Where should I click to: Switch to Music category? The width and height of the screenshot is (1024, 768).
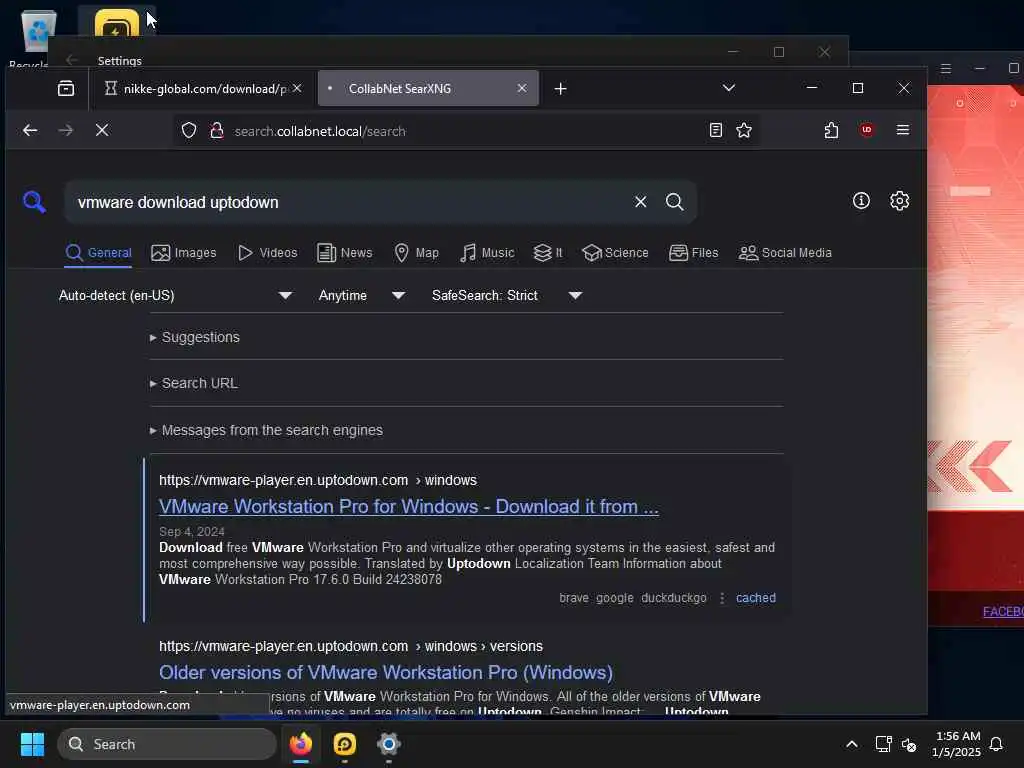[487, 253]
